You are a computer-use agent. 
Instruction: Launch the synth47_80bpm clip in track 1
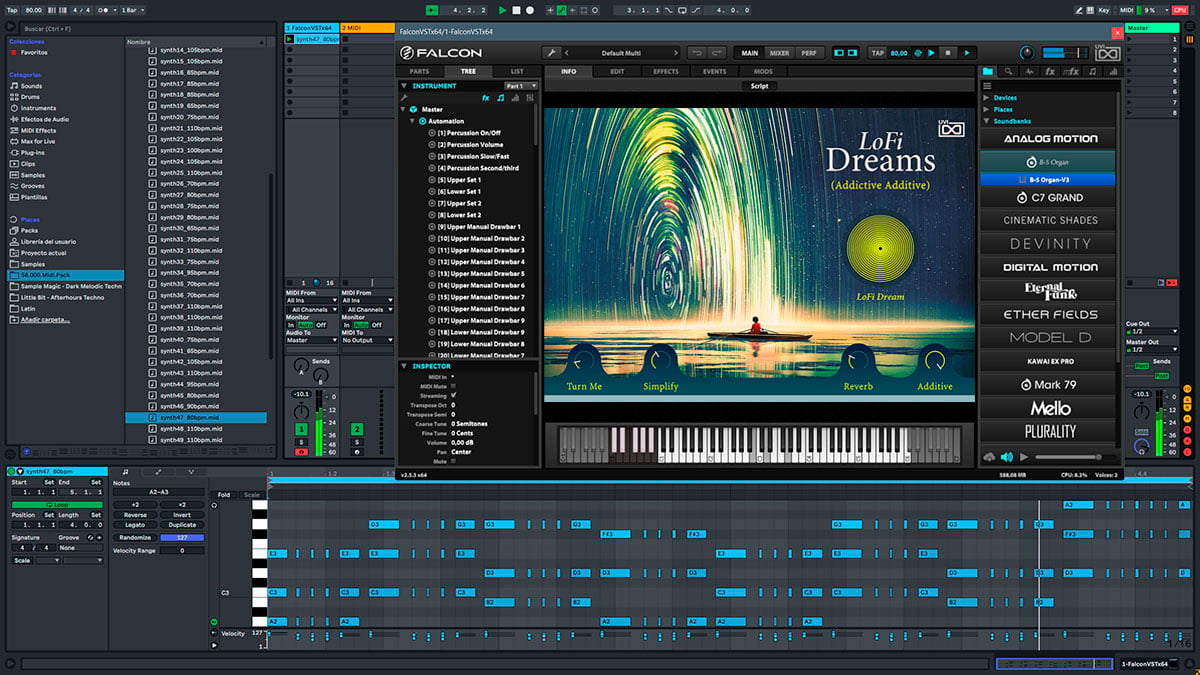coord(290,39)
